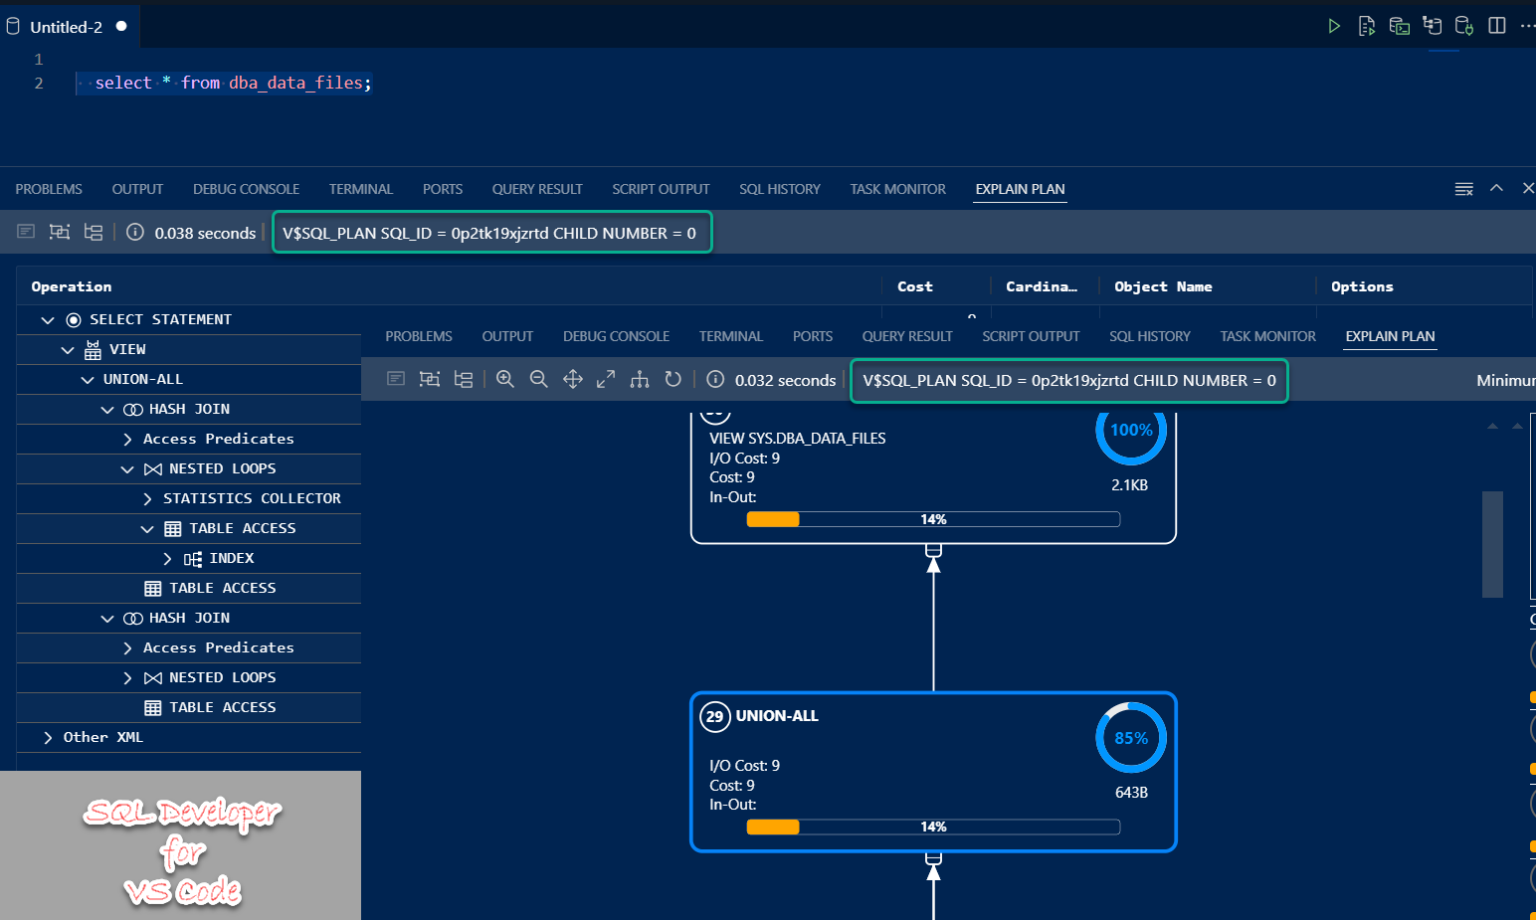Click the V$SQL_PLAN SQL_ID label
1536x920 pixels.
[1068, 380]
